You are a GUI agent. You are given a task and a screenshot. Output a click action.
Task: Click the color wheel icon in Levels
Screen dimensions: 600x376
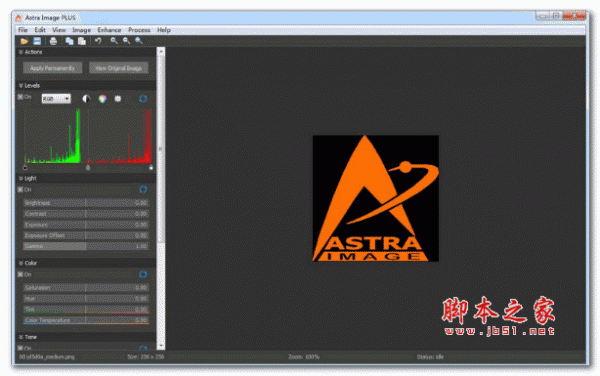click(102, 99)
